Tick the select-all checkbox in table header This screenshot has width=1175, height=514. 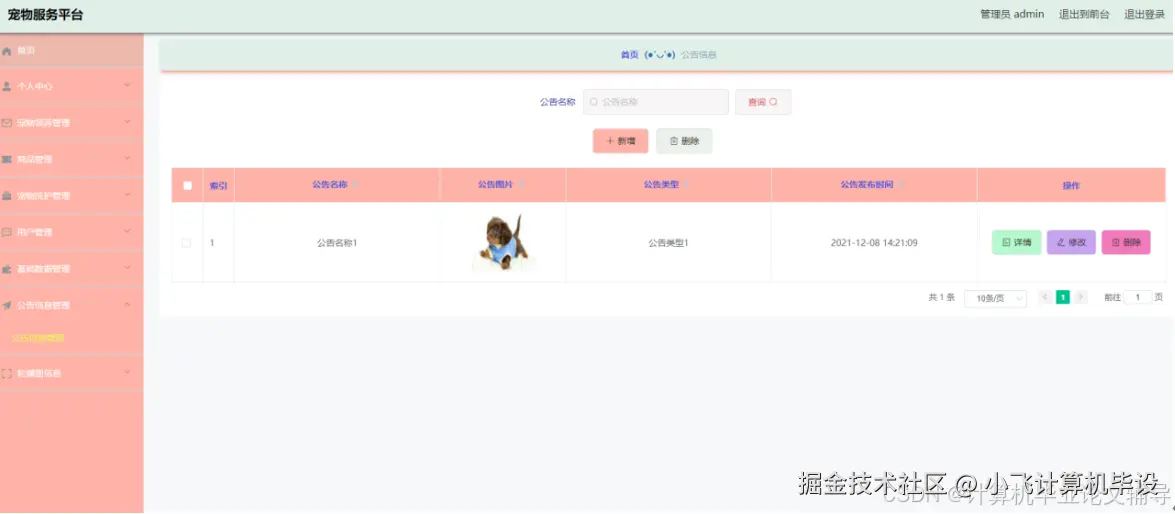coord(187,186)
